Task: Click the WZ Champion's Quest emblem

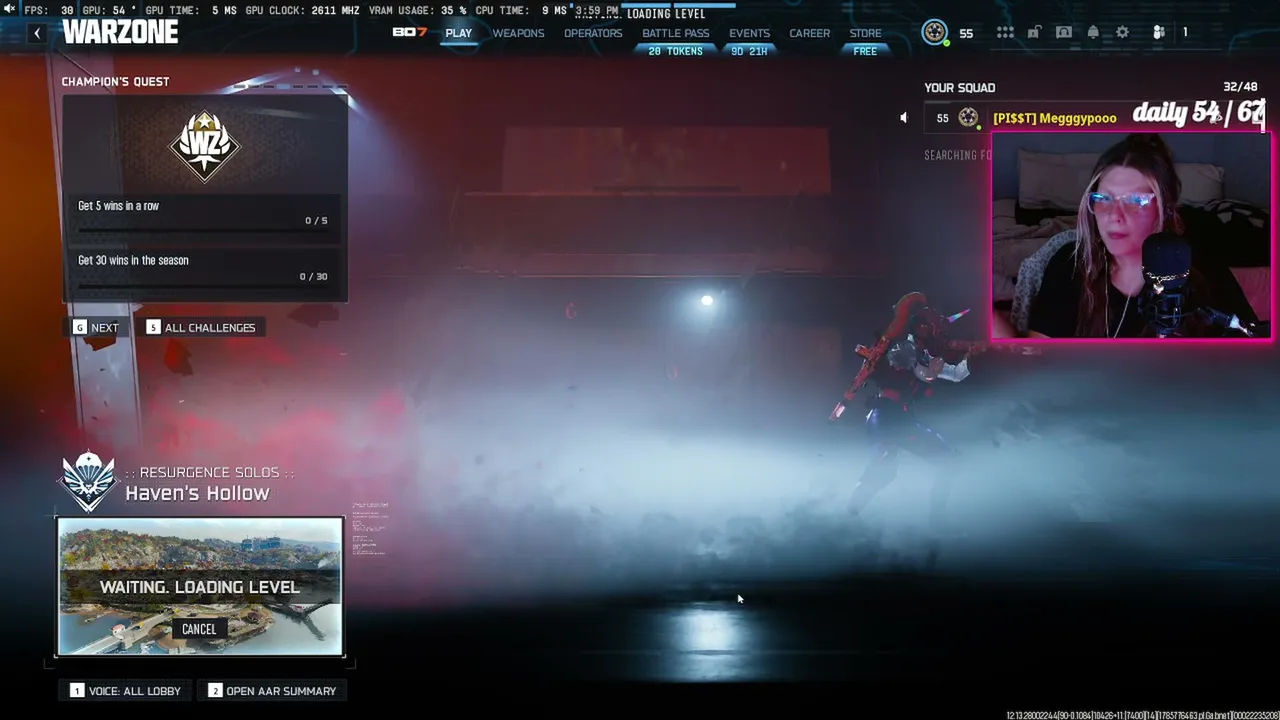Action: coord(205,145)
